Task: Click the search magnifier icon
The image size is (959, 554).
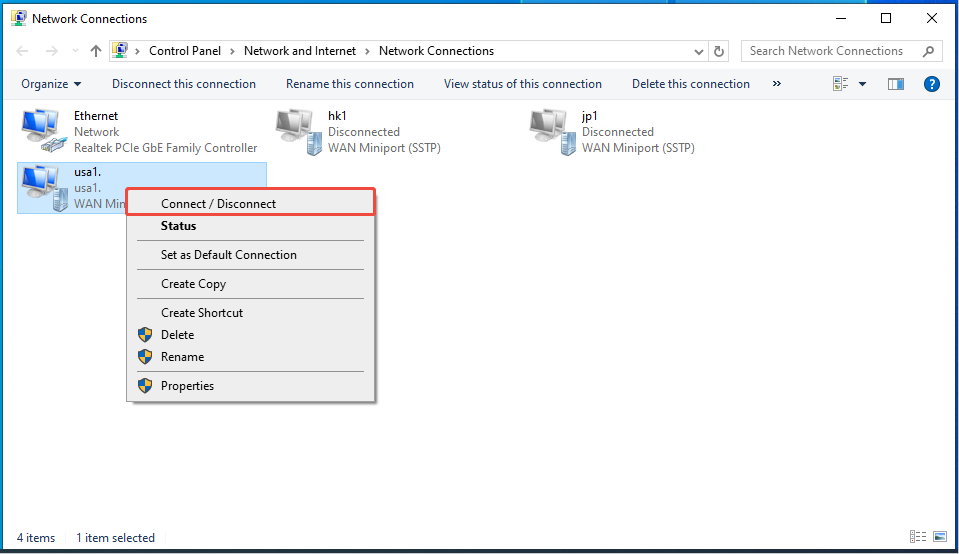Action: (928, 51)
